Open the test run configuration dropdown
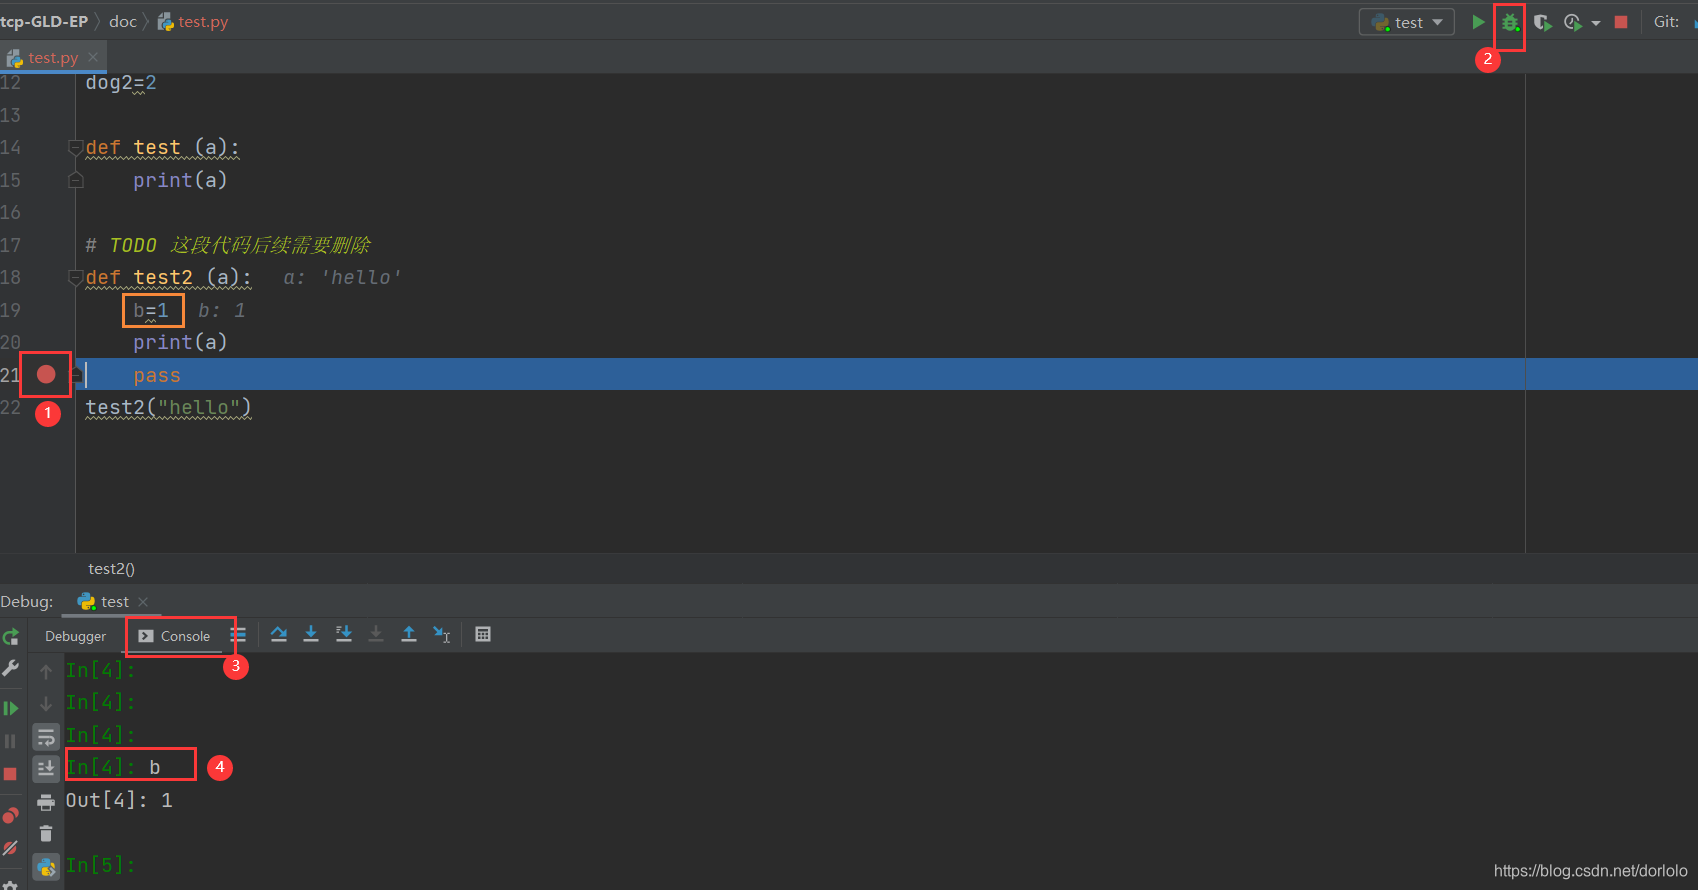1698x890 pixels. tap(1406, 22)
